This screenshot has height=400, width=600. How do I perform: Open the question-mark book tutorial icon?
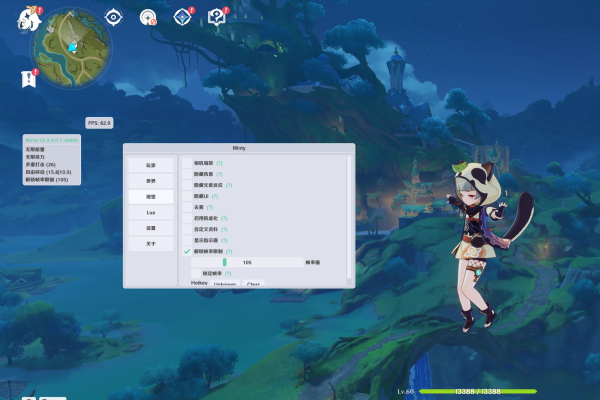point(217,17)
